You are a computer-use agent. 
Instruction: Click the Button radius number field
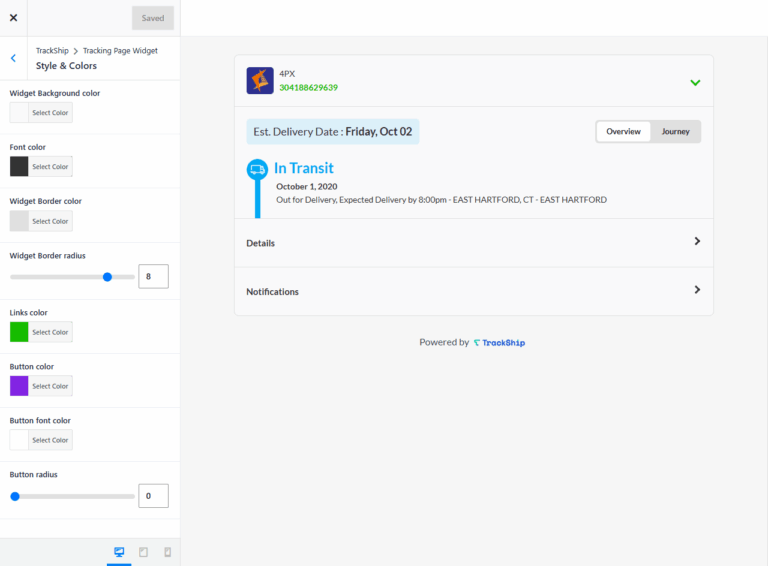[x=153, y=496]
